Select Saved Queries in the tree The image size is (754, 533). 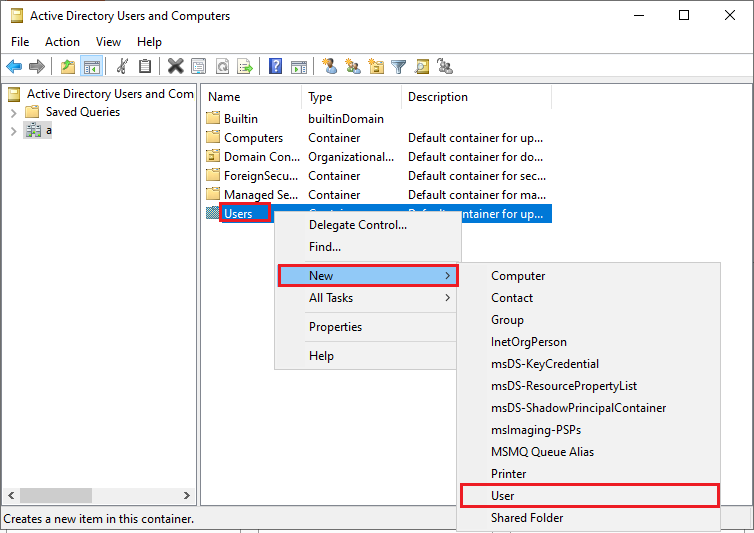[x=83, y=112]
